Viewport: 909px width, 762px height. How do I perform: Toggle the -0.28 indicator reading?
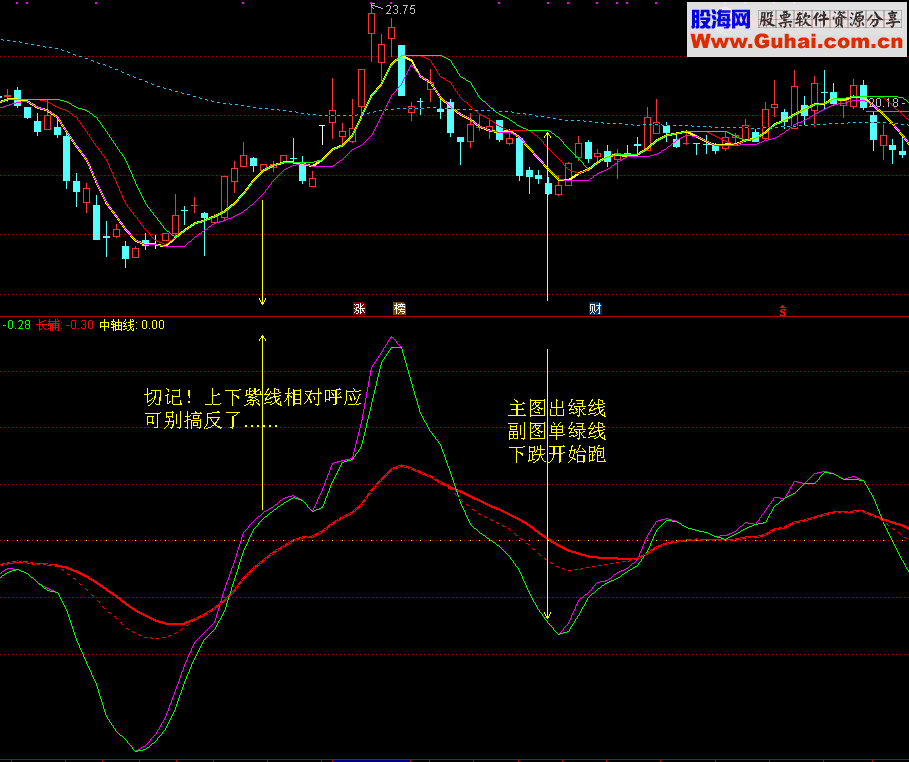(14, 325)
